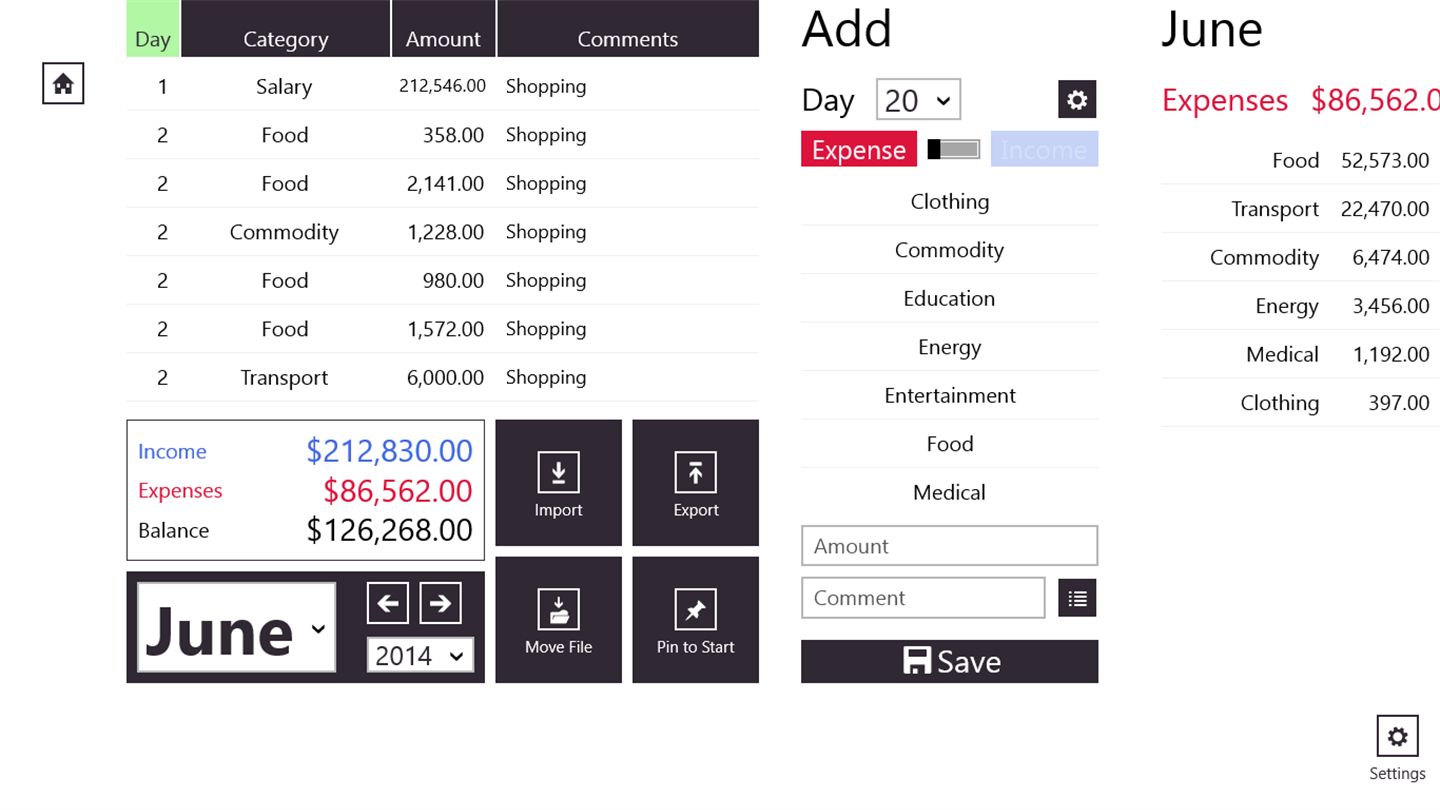Sort by Day column header
This screenshot has height=810, width=1440.
pyautogui.click(x=153, y=29)
